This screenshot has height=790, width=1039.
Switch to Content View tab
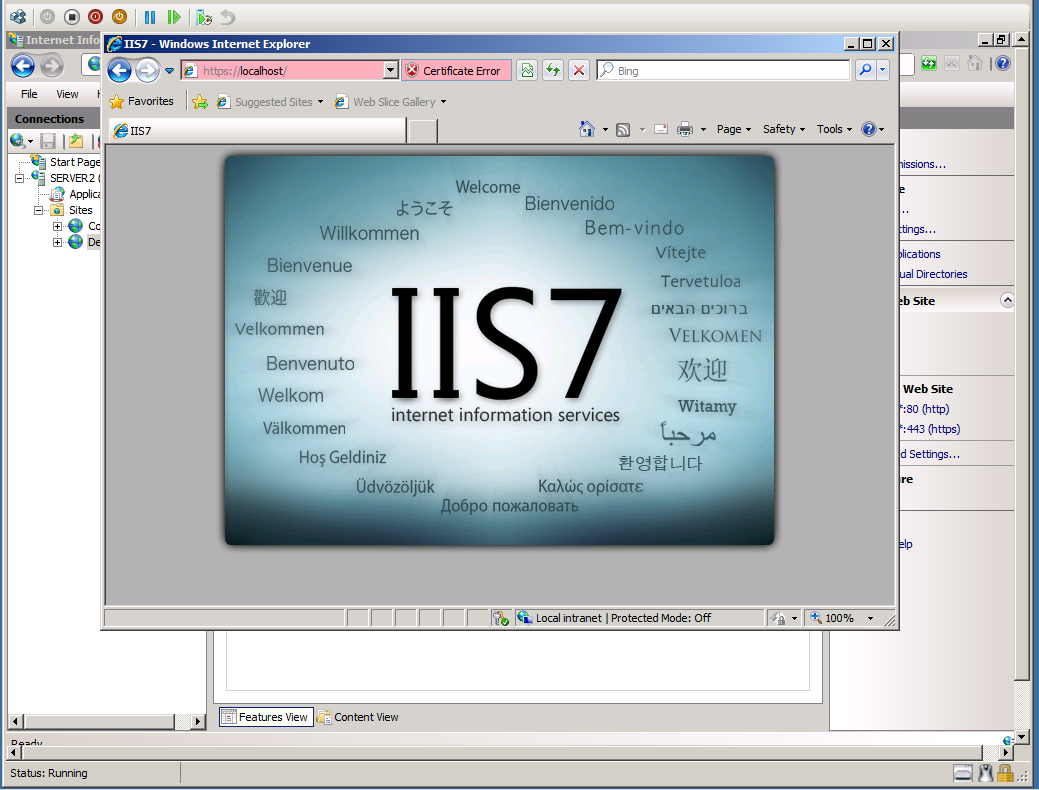pos(358,716)
